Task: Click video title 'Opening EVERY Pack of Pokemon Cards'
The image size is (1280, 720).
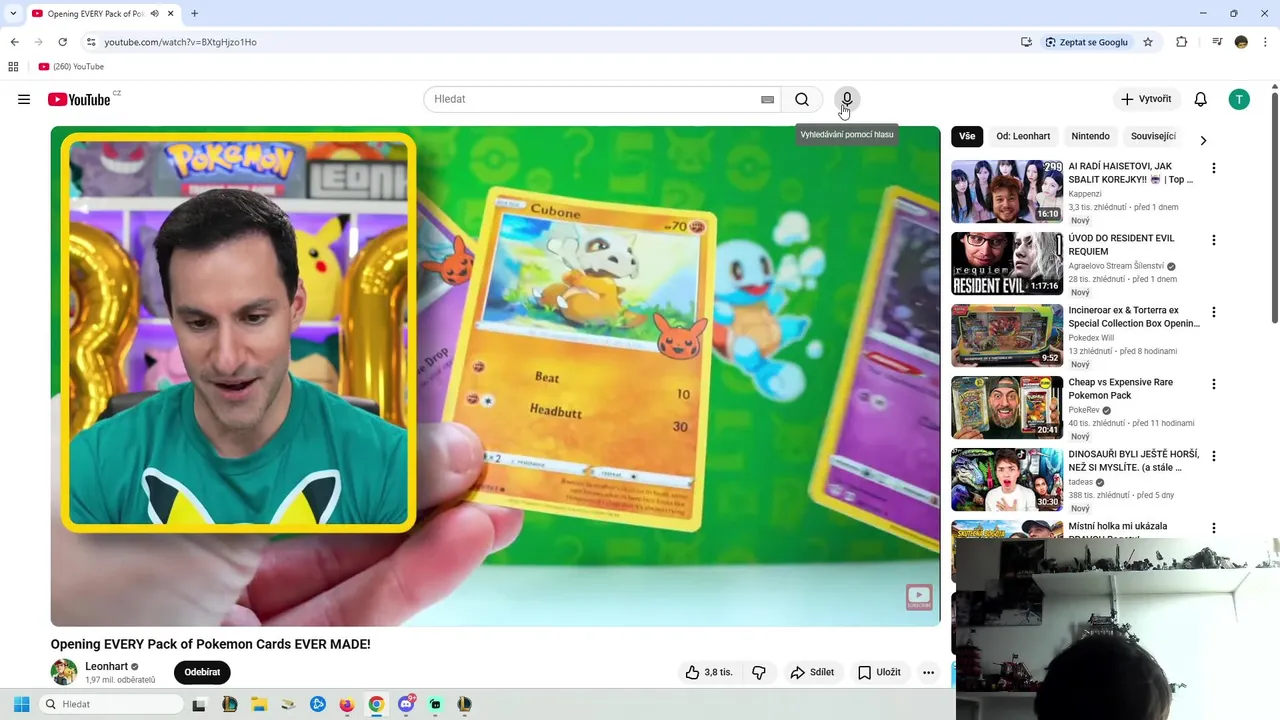Action: point(211,644)
